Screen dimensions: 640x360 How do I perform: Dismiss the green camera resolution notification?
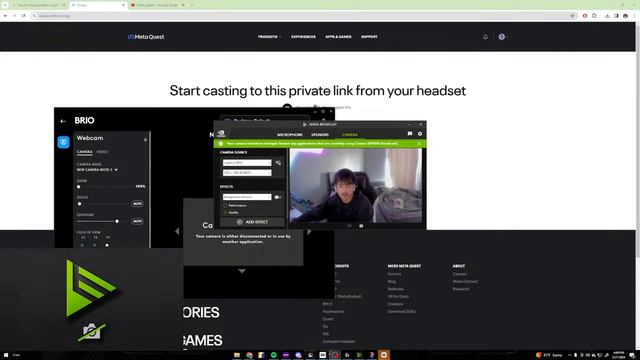coord(419,144)
